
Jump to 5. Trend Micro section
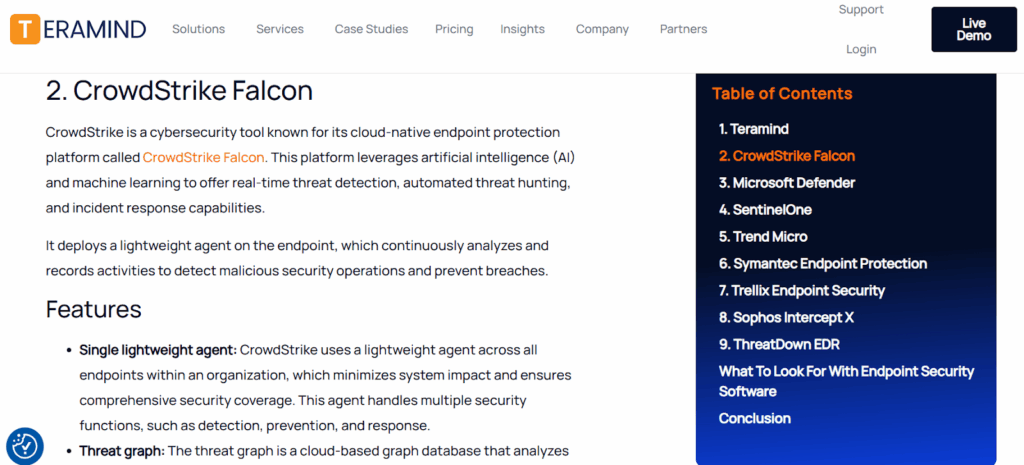[x=763, y=236]
